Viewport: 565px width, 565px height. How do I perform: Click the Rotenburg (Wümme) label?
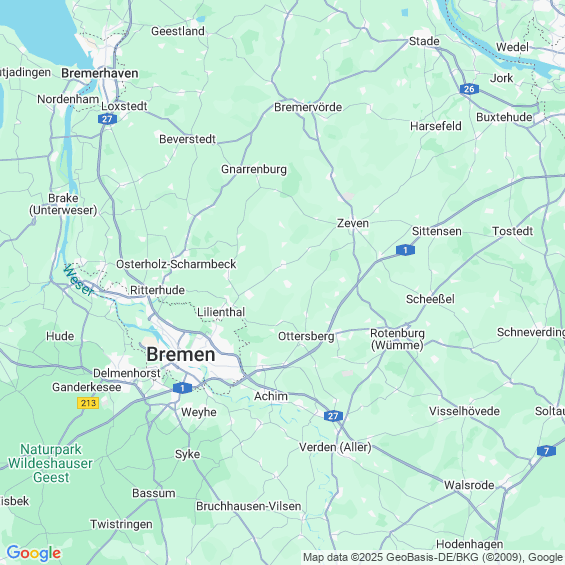(397, 339)
